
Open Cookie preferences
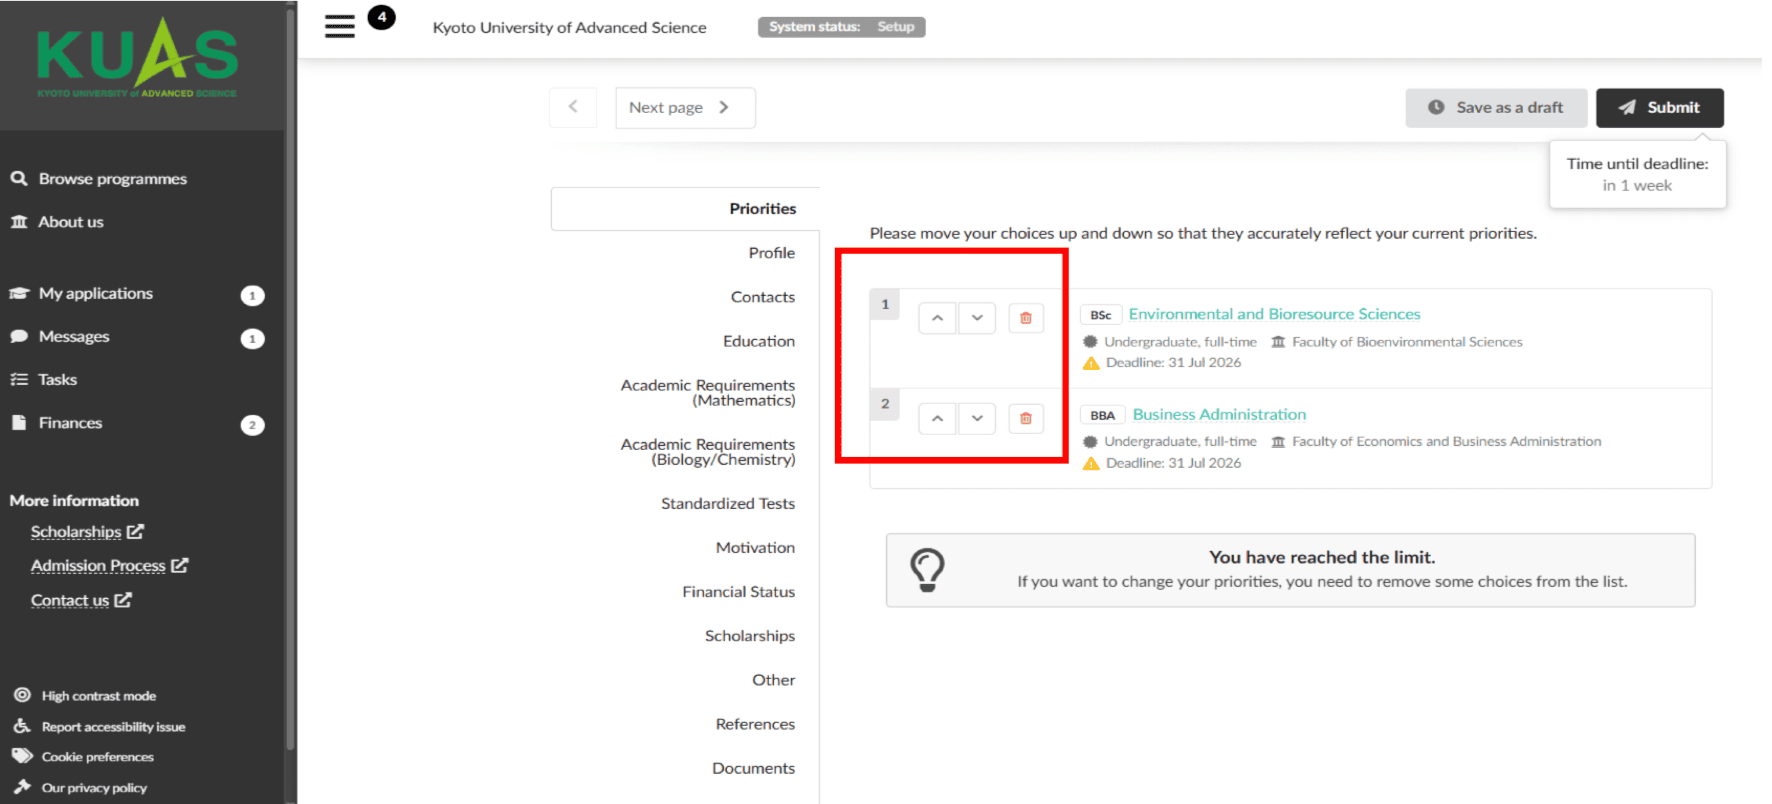point(83,756)
